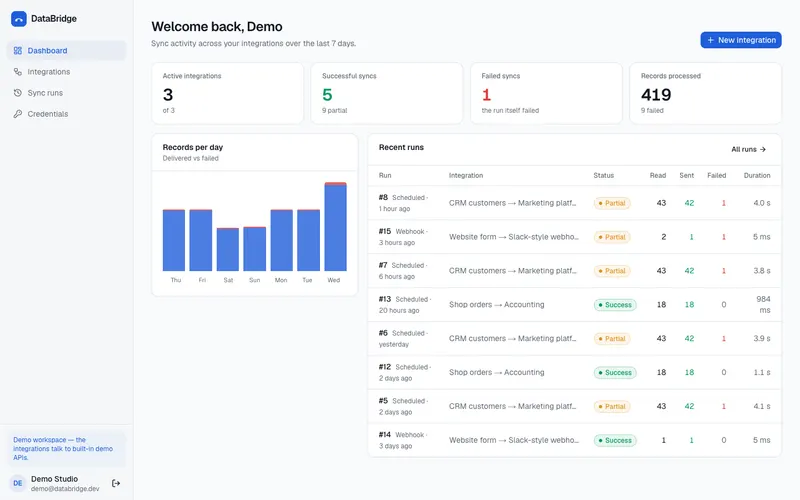The width and height of the screenshot is (800, 500).
Task: Open the Dashboard menu item
Action: [x=66, y=51]
